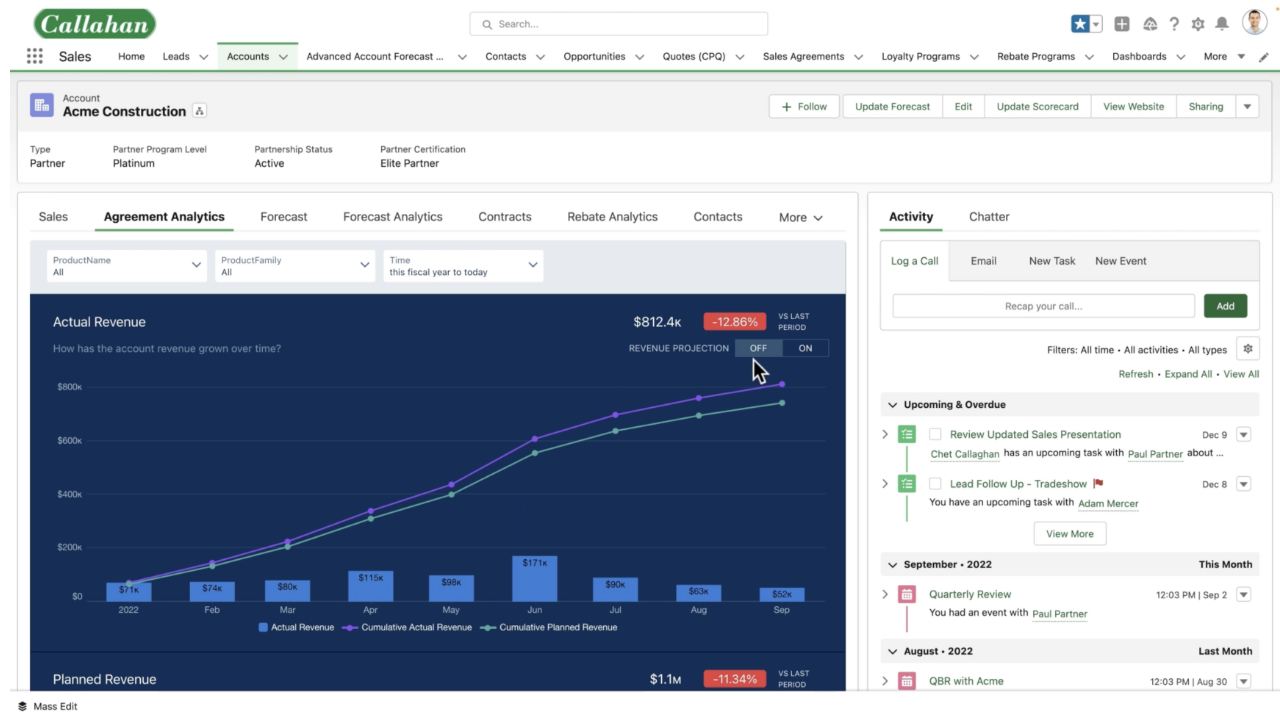Click the task icon for Review Updated Sales Presentation
The width and height of the screenshot is (1280, 720).
[907, 434]
